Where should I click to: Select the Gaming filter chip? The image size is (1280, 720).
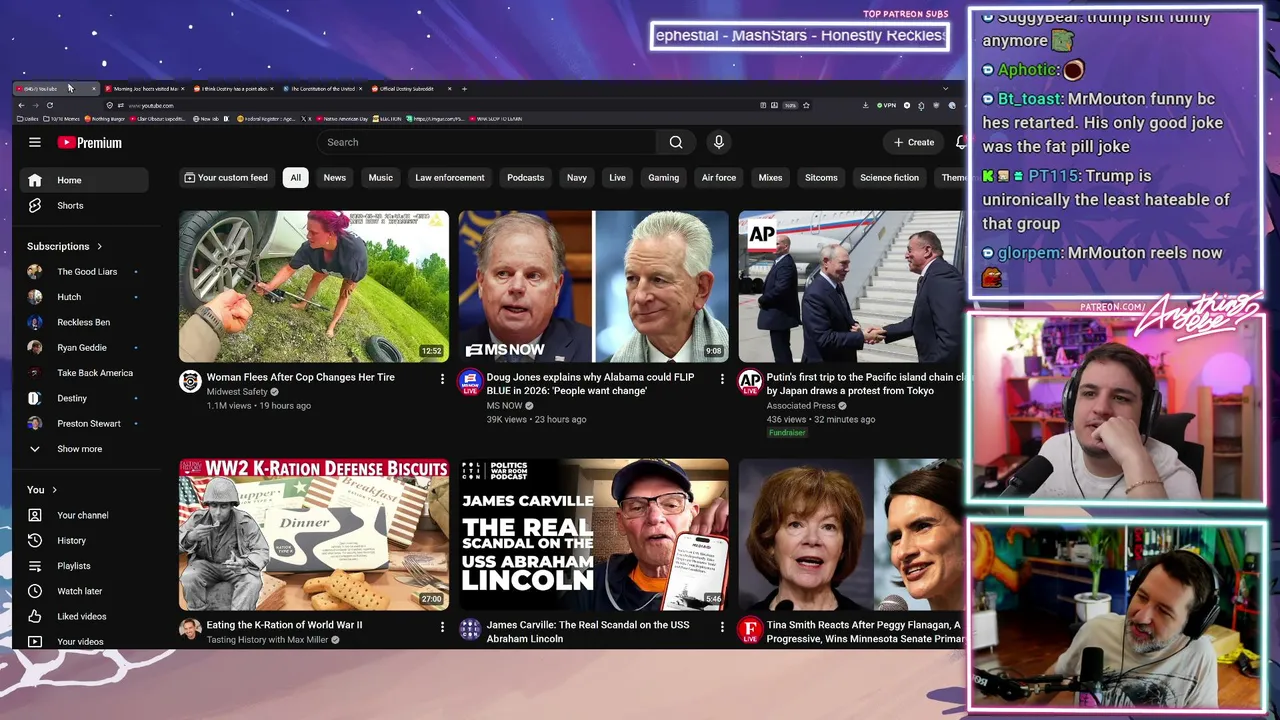click(663, 178)
